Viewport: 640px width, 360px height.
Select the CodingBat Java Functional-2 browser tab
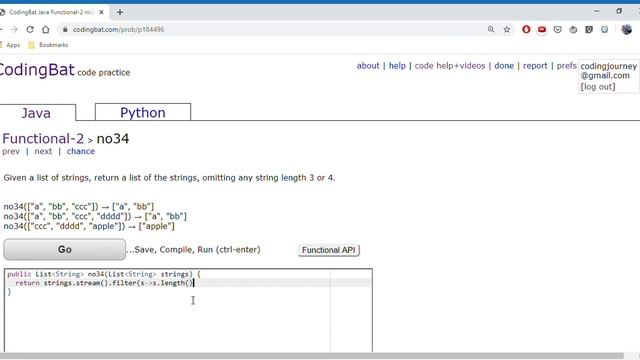(51, 12)
